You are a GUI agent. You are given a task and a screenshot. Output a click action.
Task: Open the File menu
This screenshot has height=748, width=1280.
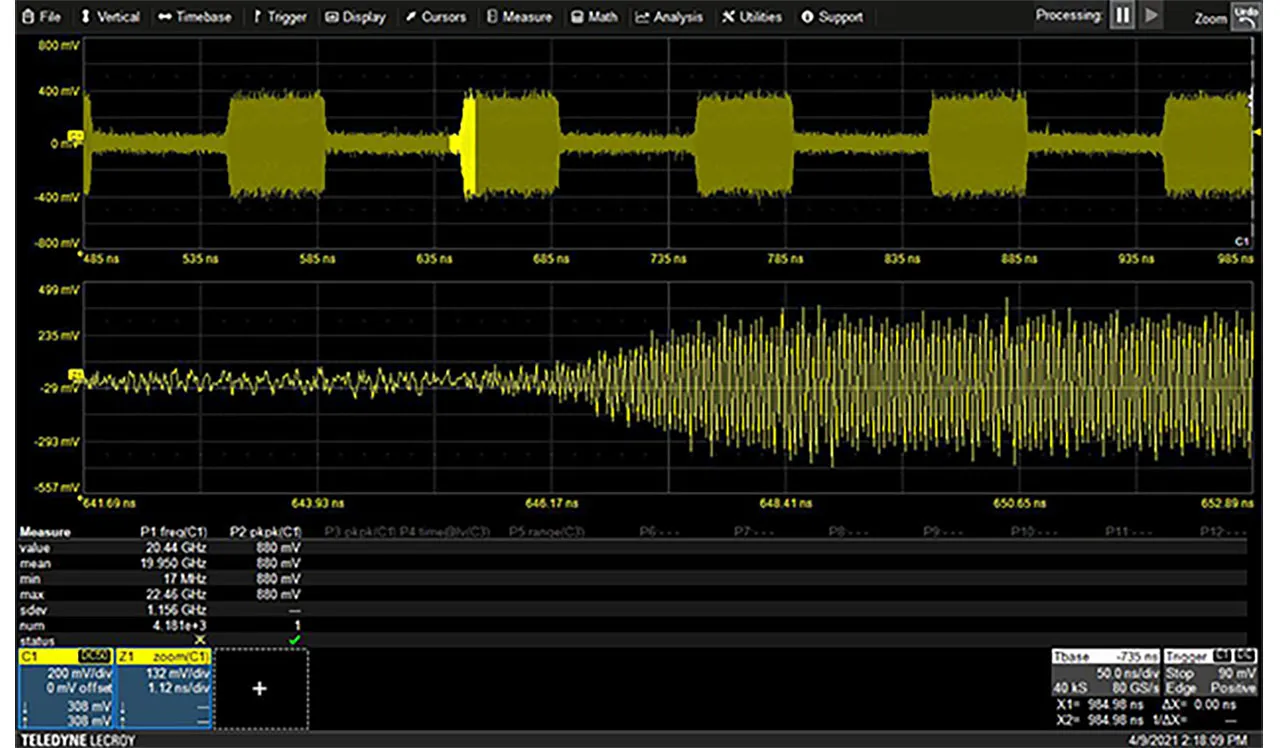pos(40,17)
